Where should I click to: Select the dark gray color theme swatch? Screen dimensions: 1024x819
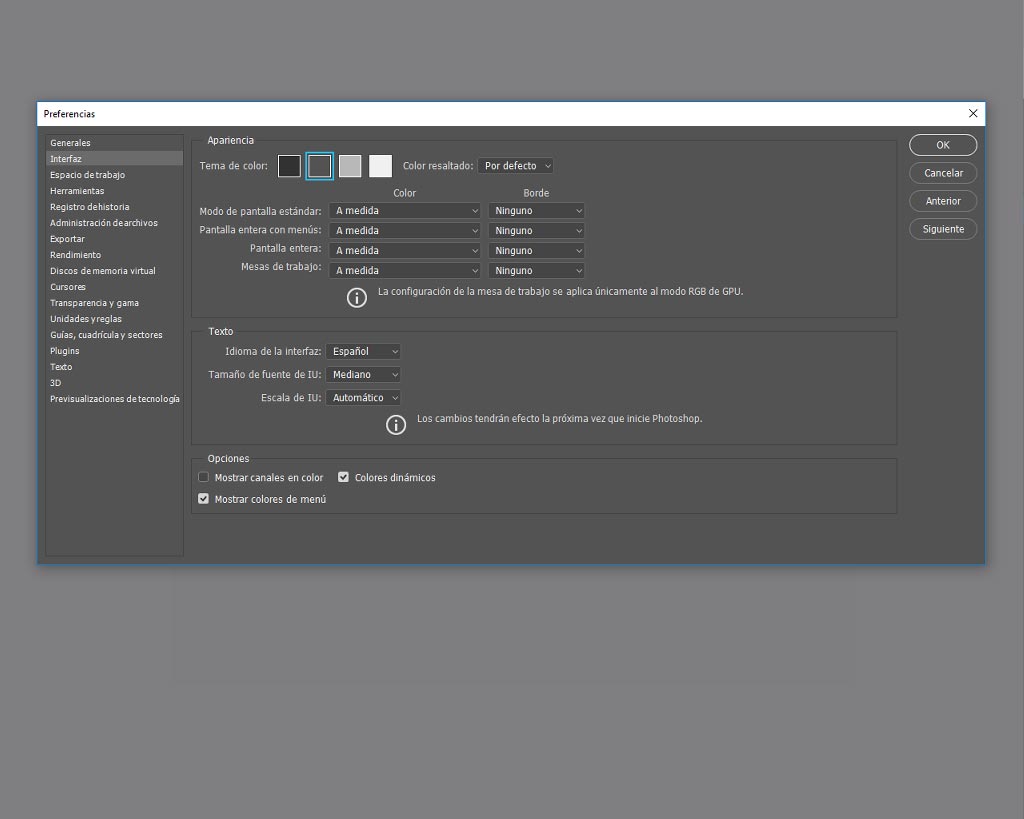click(x=319, y=166)
